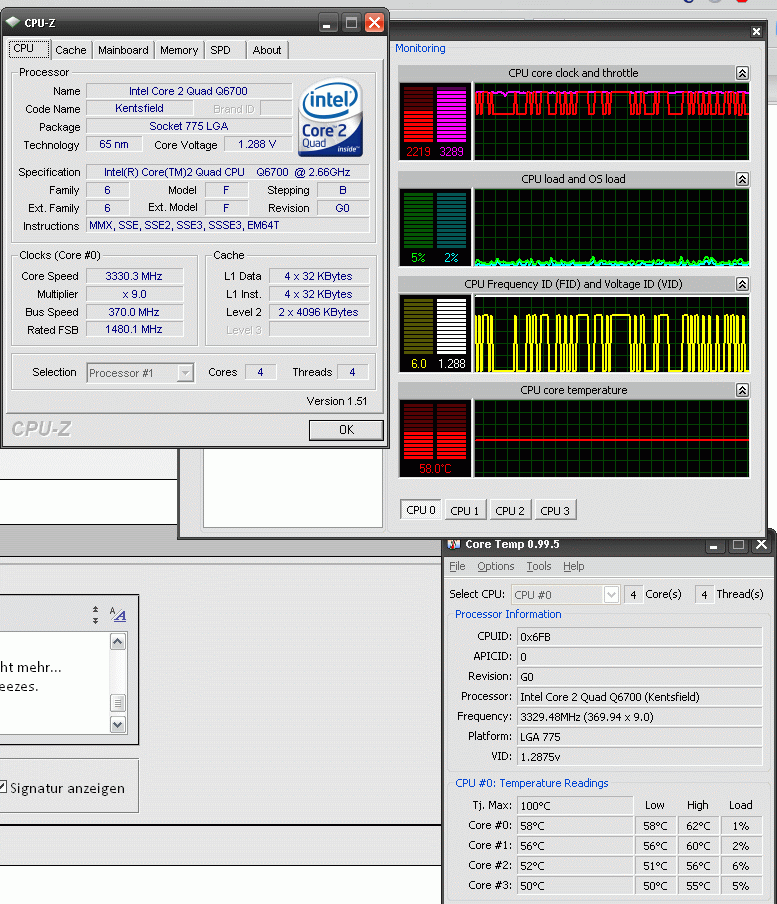Click the Instructions field MMX, SSE, SSE2
This screenshot has width=777, height=904.
[x=228, y=225]
